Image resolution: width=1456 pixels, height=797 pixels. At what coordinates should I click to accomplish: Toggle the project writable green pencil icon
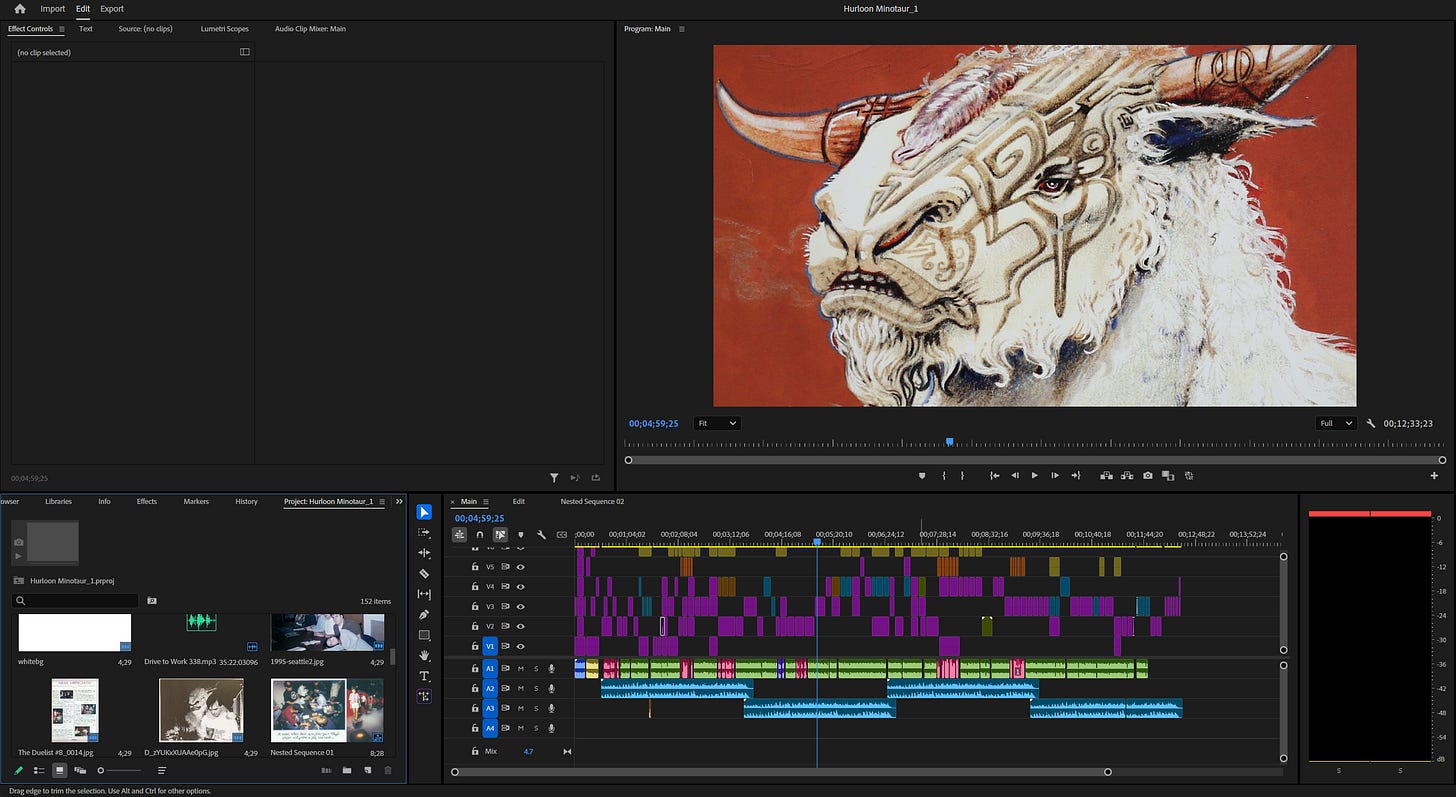click(18, 770)
